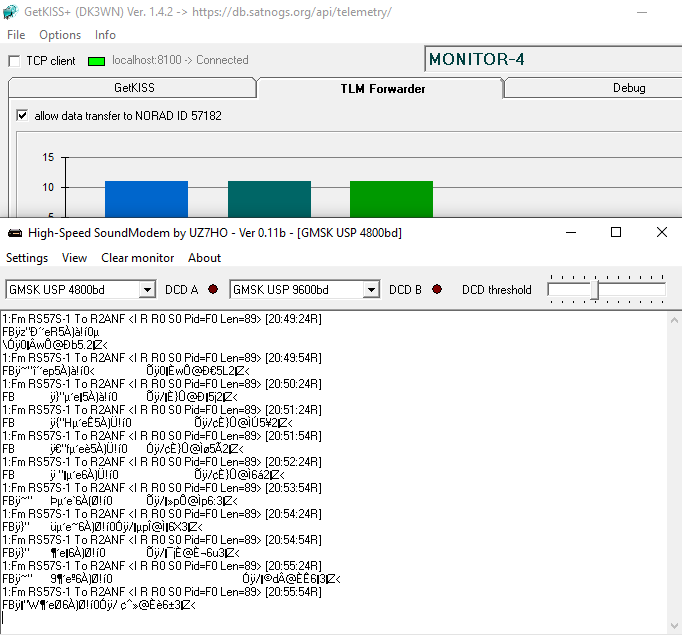
Task: Maximize the SoundModem window
Action: pos(616,233)
